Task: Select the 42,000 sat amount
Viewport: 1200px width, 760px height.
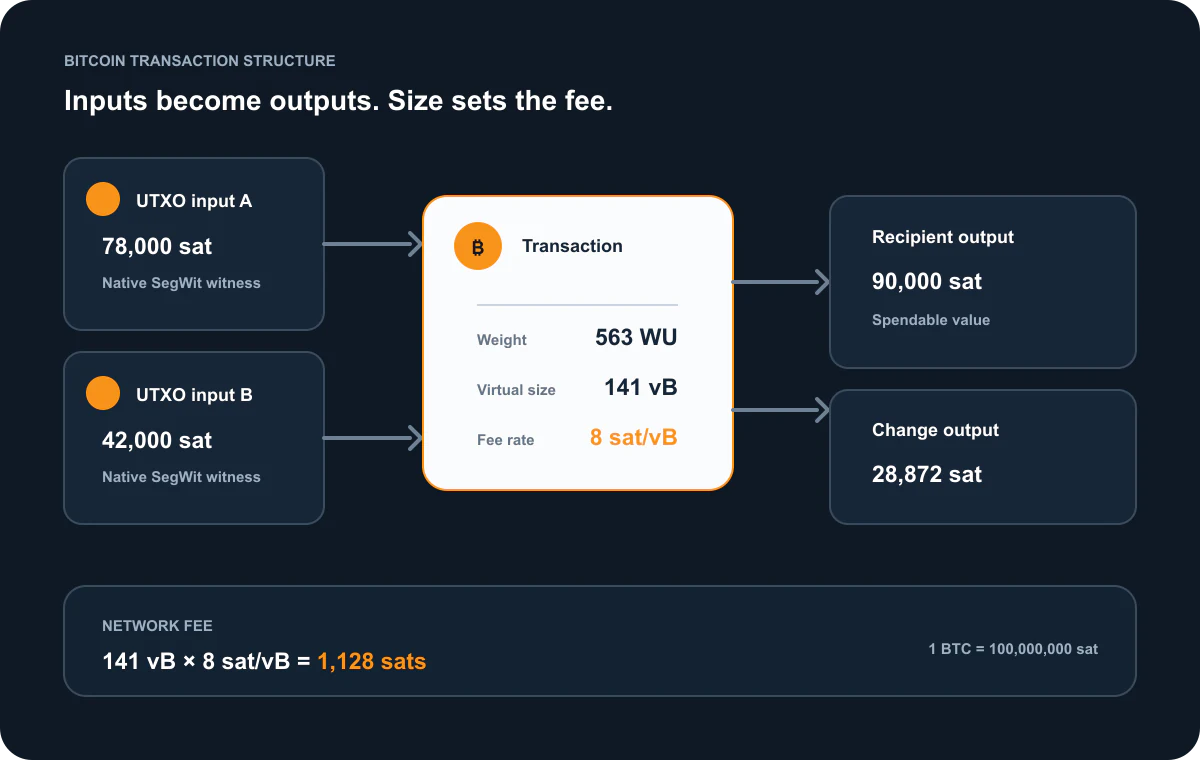Action: coord(157,440)
